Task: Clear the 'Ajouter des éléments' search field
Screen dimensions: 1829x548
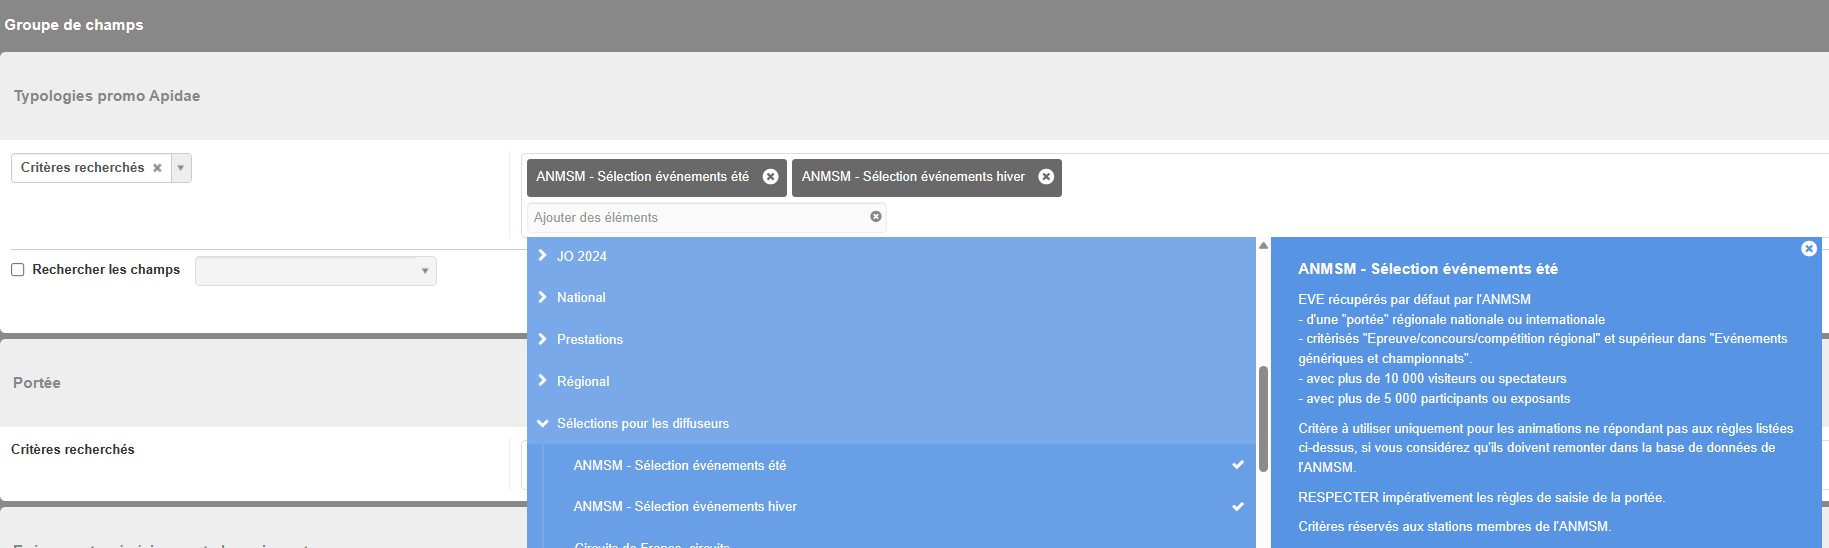Action: point(876,217)
